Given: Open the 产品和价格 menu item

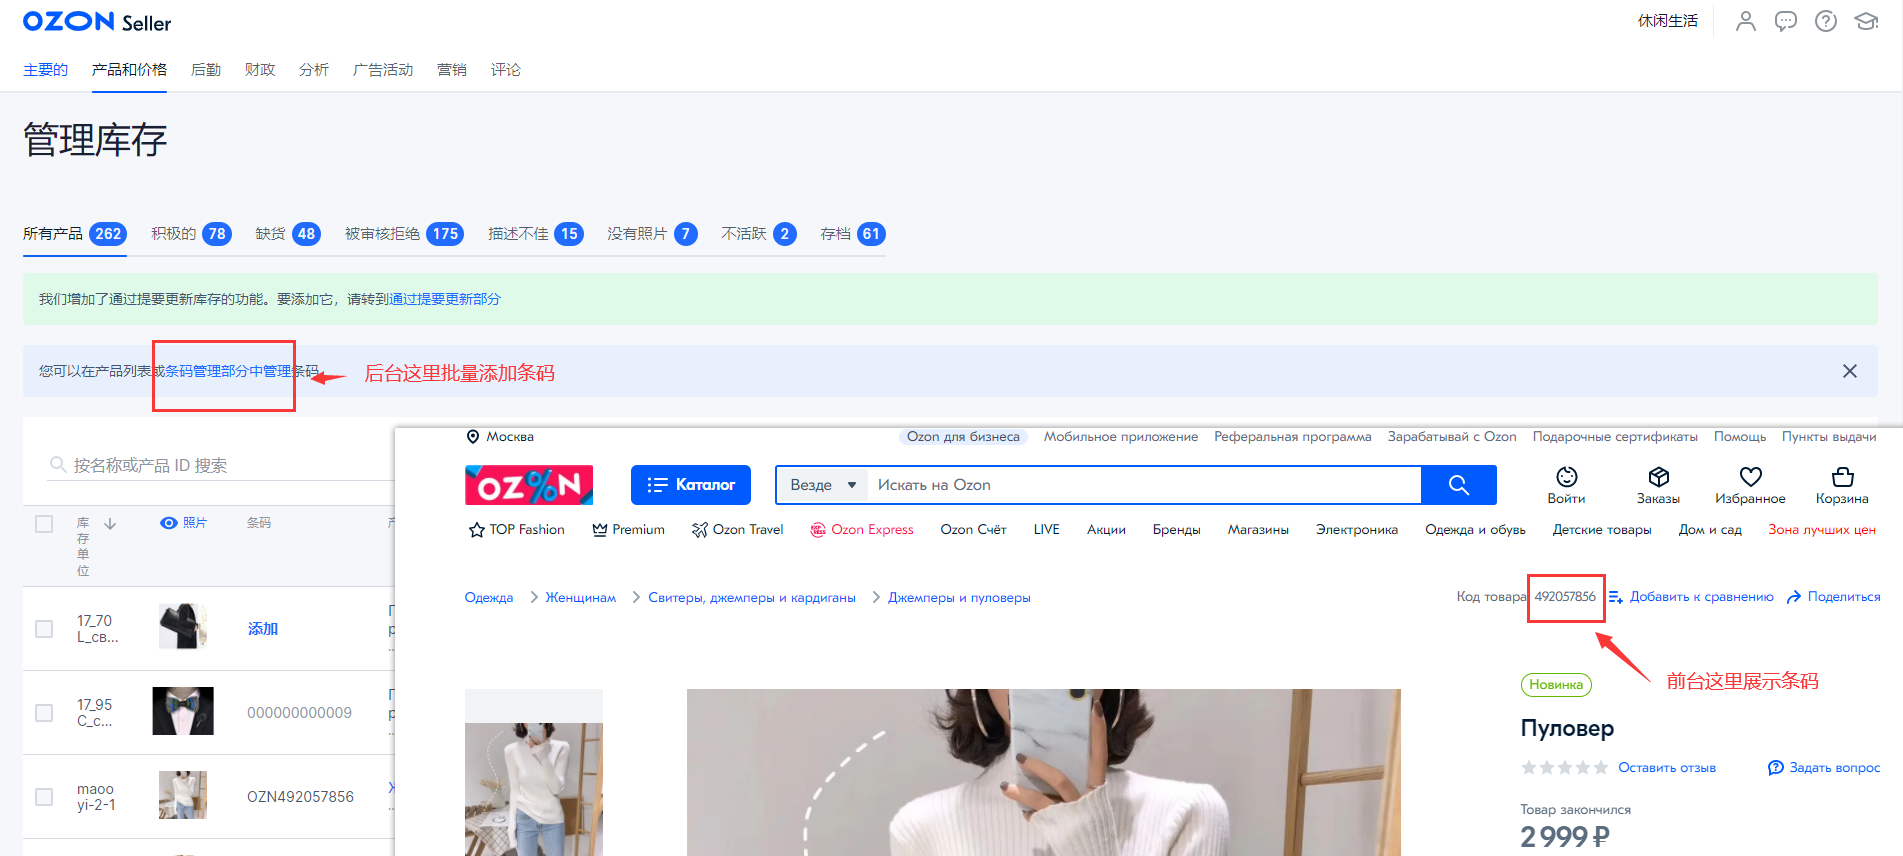Looking at the screenshot, I should (x=129, y=70).
